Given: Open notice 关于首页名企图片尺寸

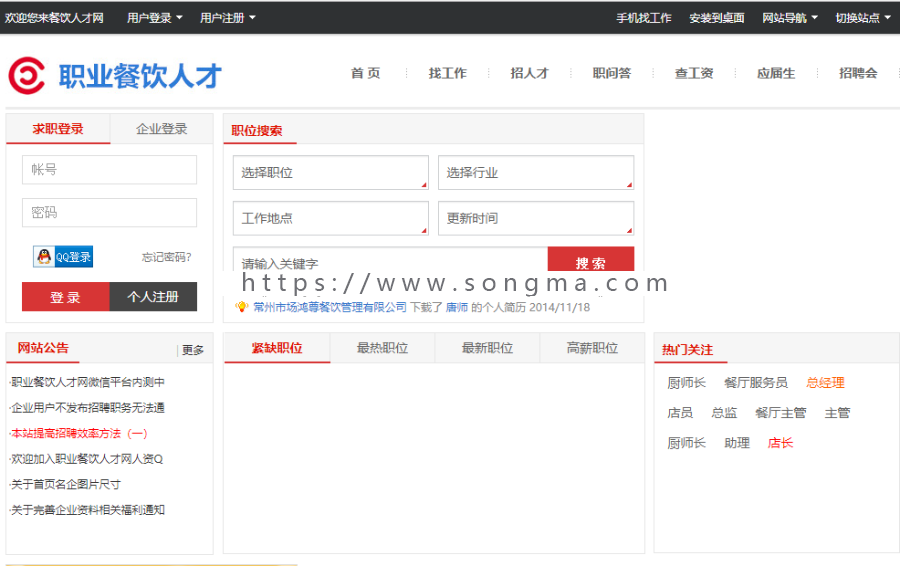Looking at the screenshot, I should 65,484.
